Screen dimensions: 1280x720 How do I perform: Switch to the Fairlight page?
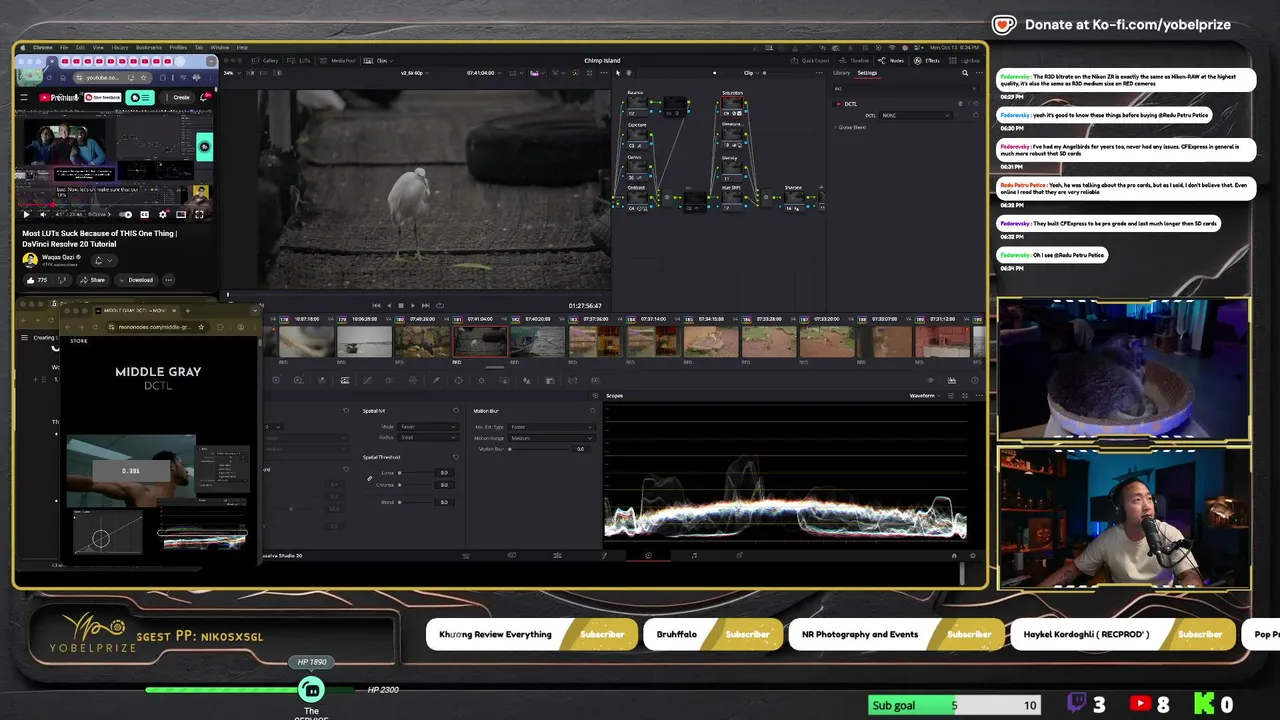694,555
